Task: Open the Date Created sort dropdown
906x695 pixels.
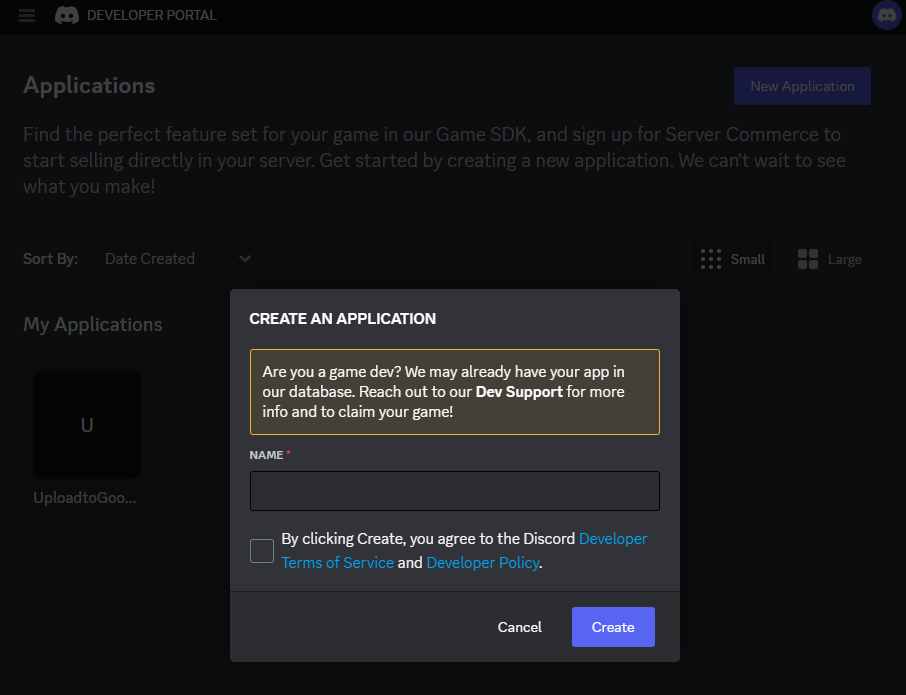Action: (179, 259)
